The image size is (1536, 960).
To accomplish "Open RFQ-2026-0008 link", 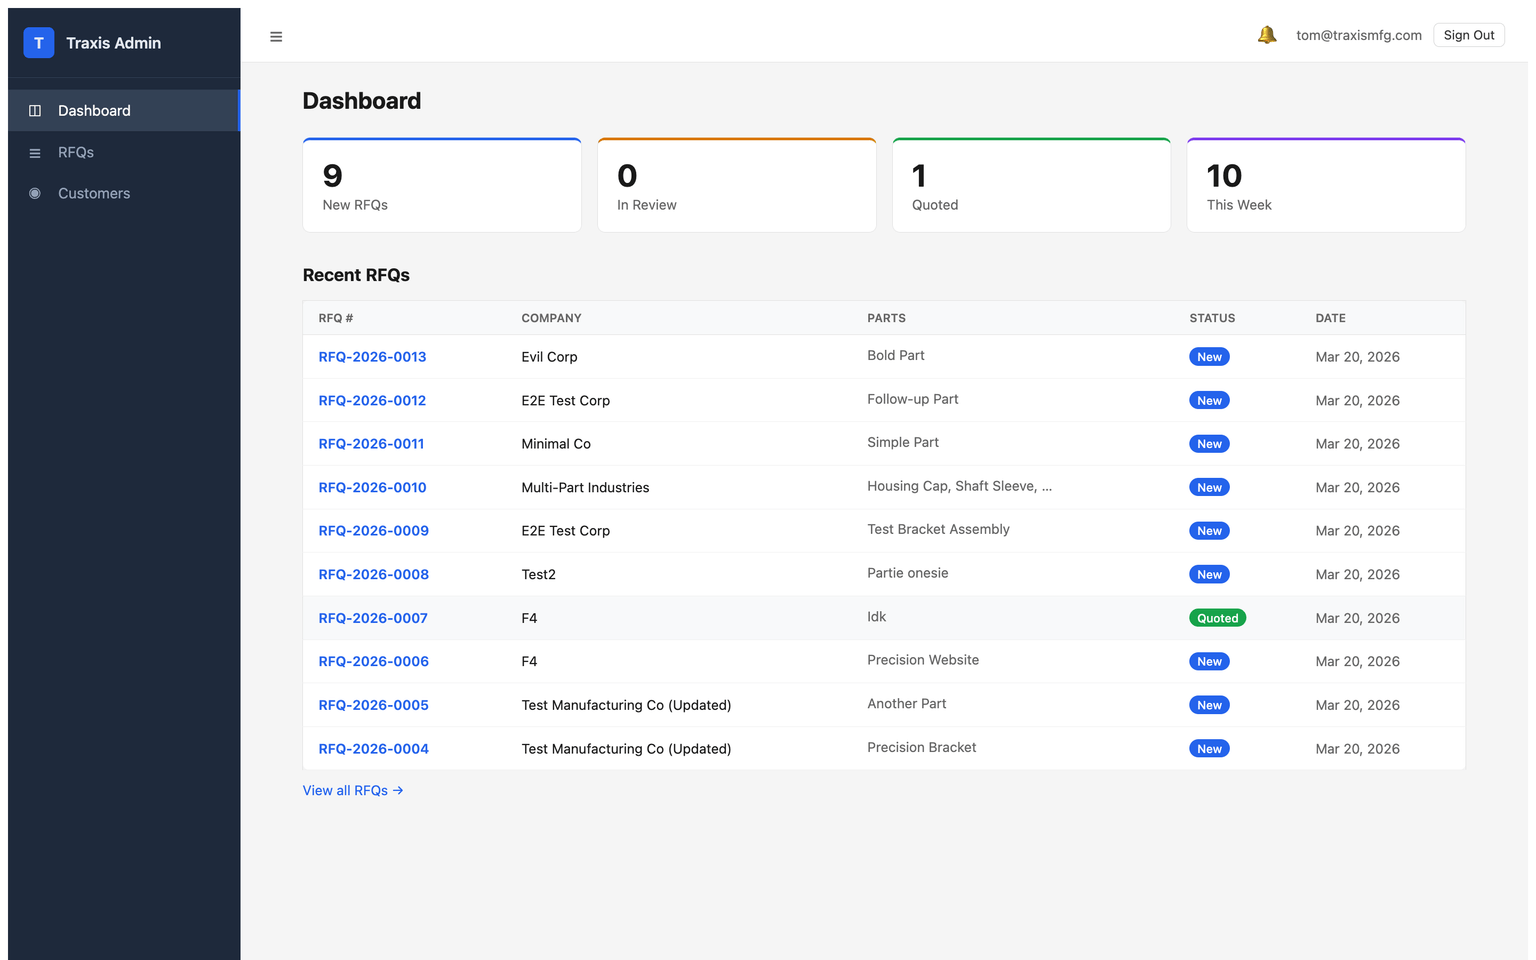I will pos(373,575).
